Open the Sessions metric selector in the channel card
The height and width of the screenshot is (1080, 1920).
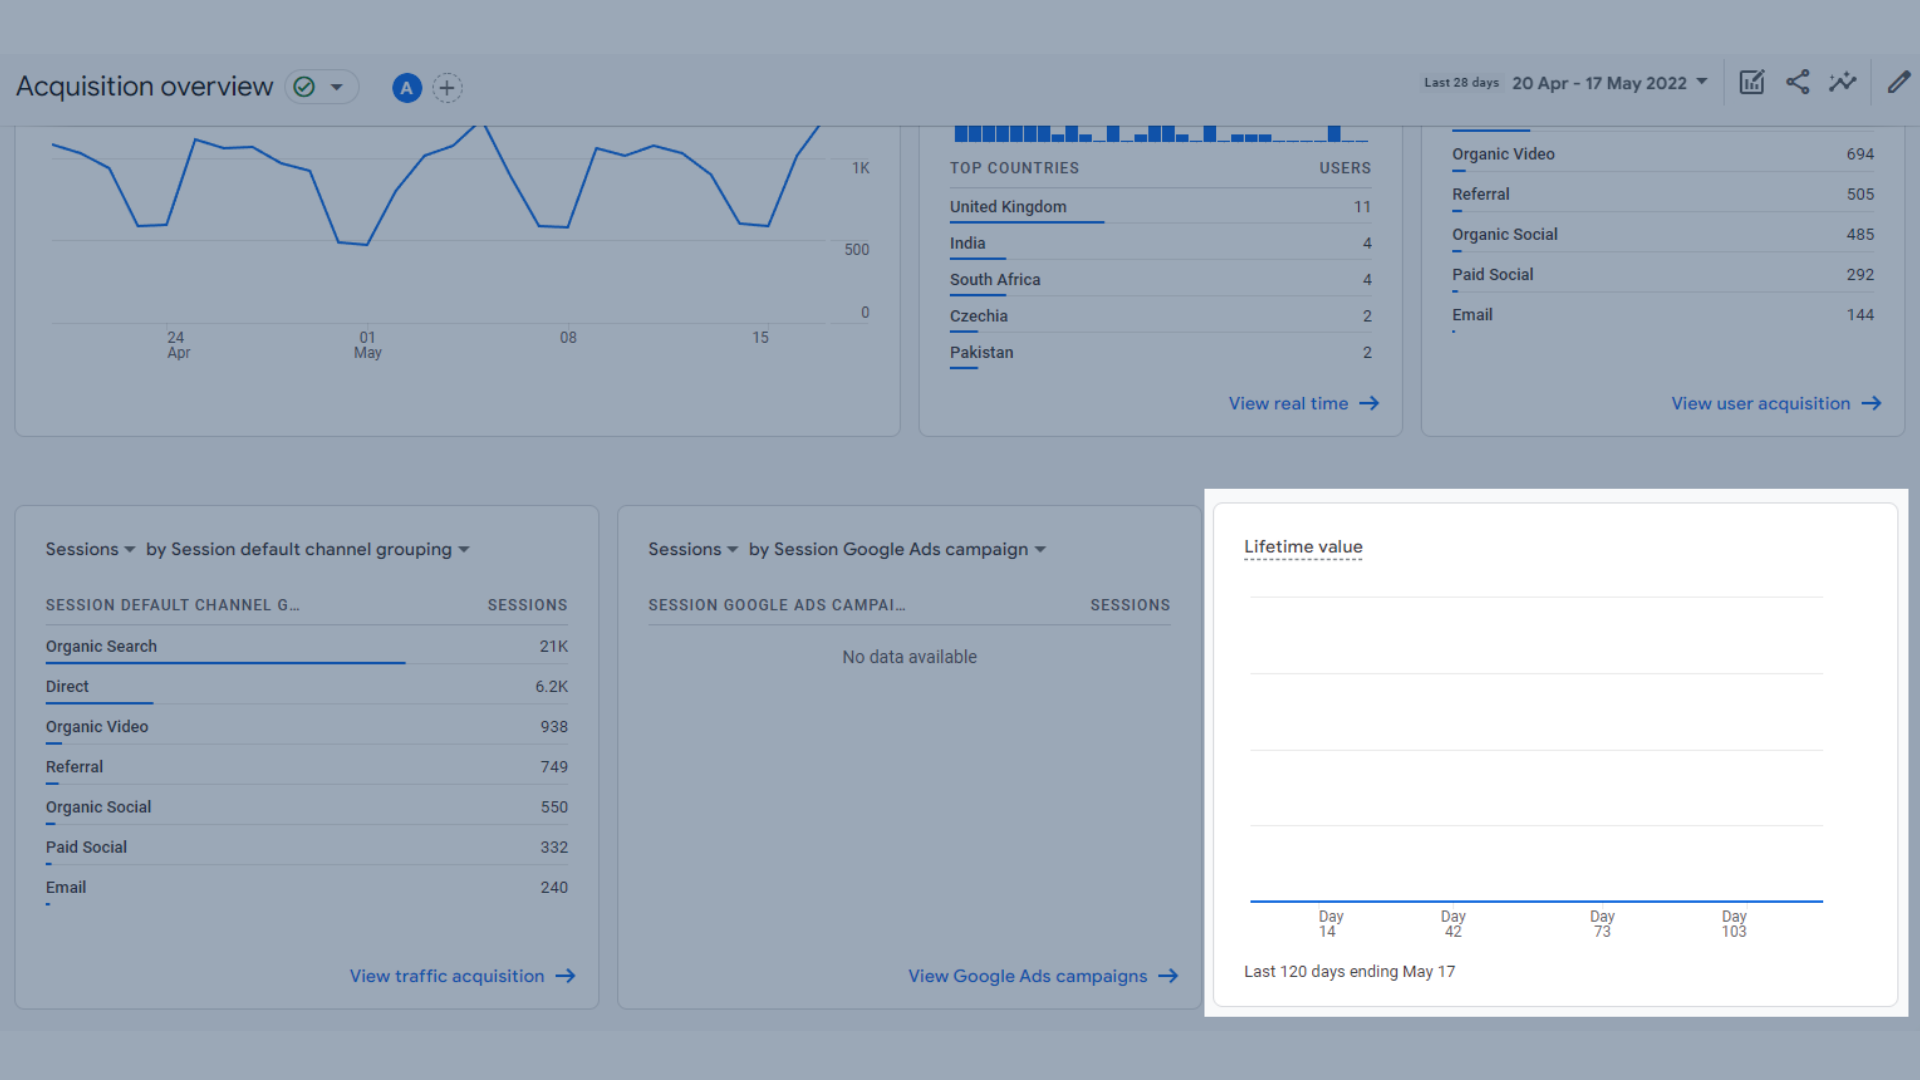point(89,549)
